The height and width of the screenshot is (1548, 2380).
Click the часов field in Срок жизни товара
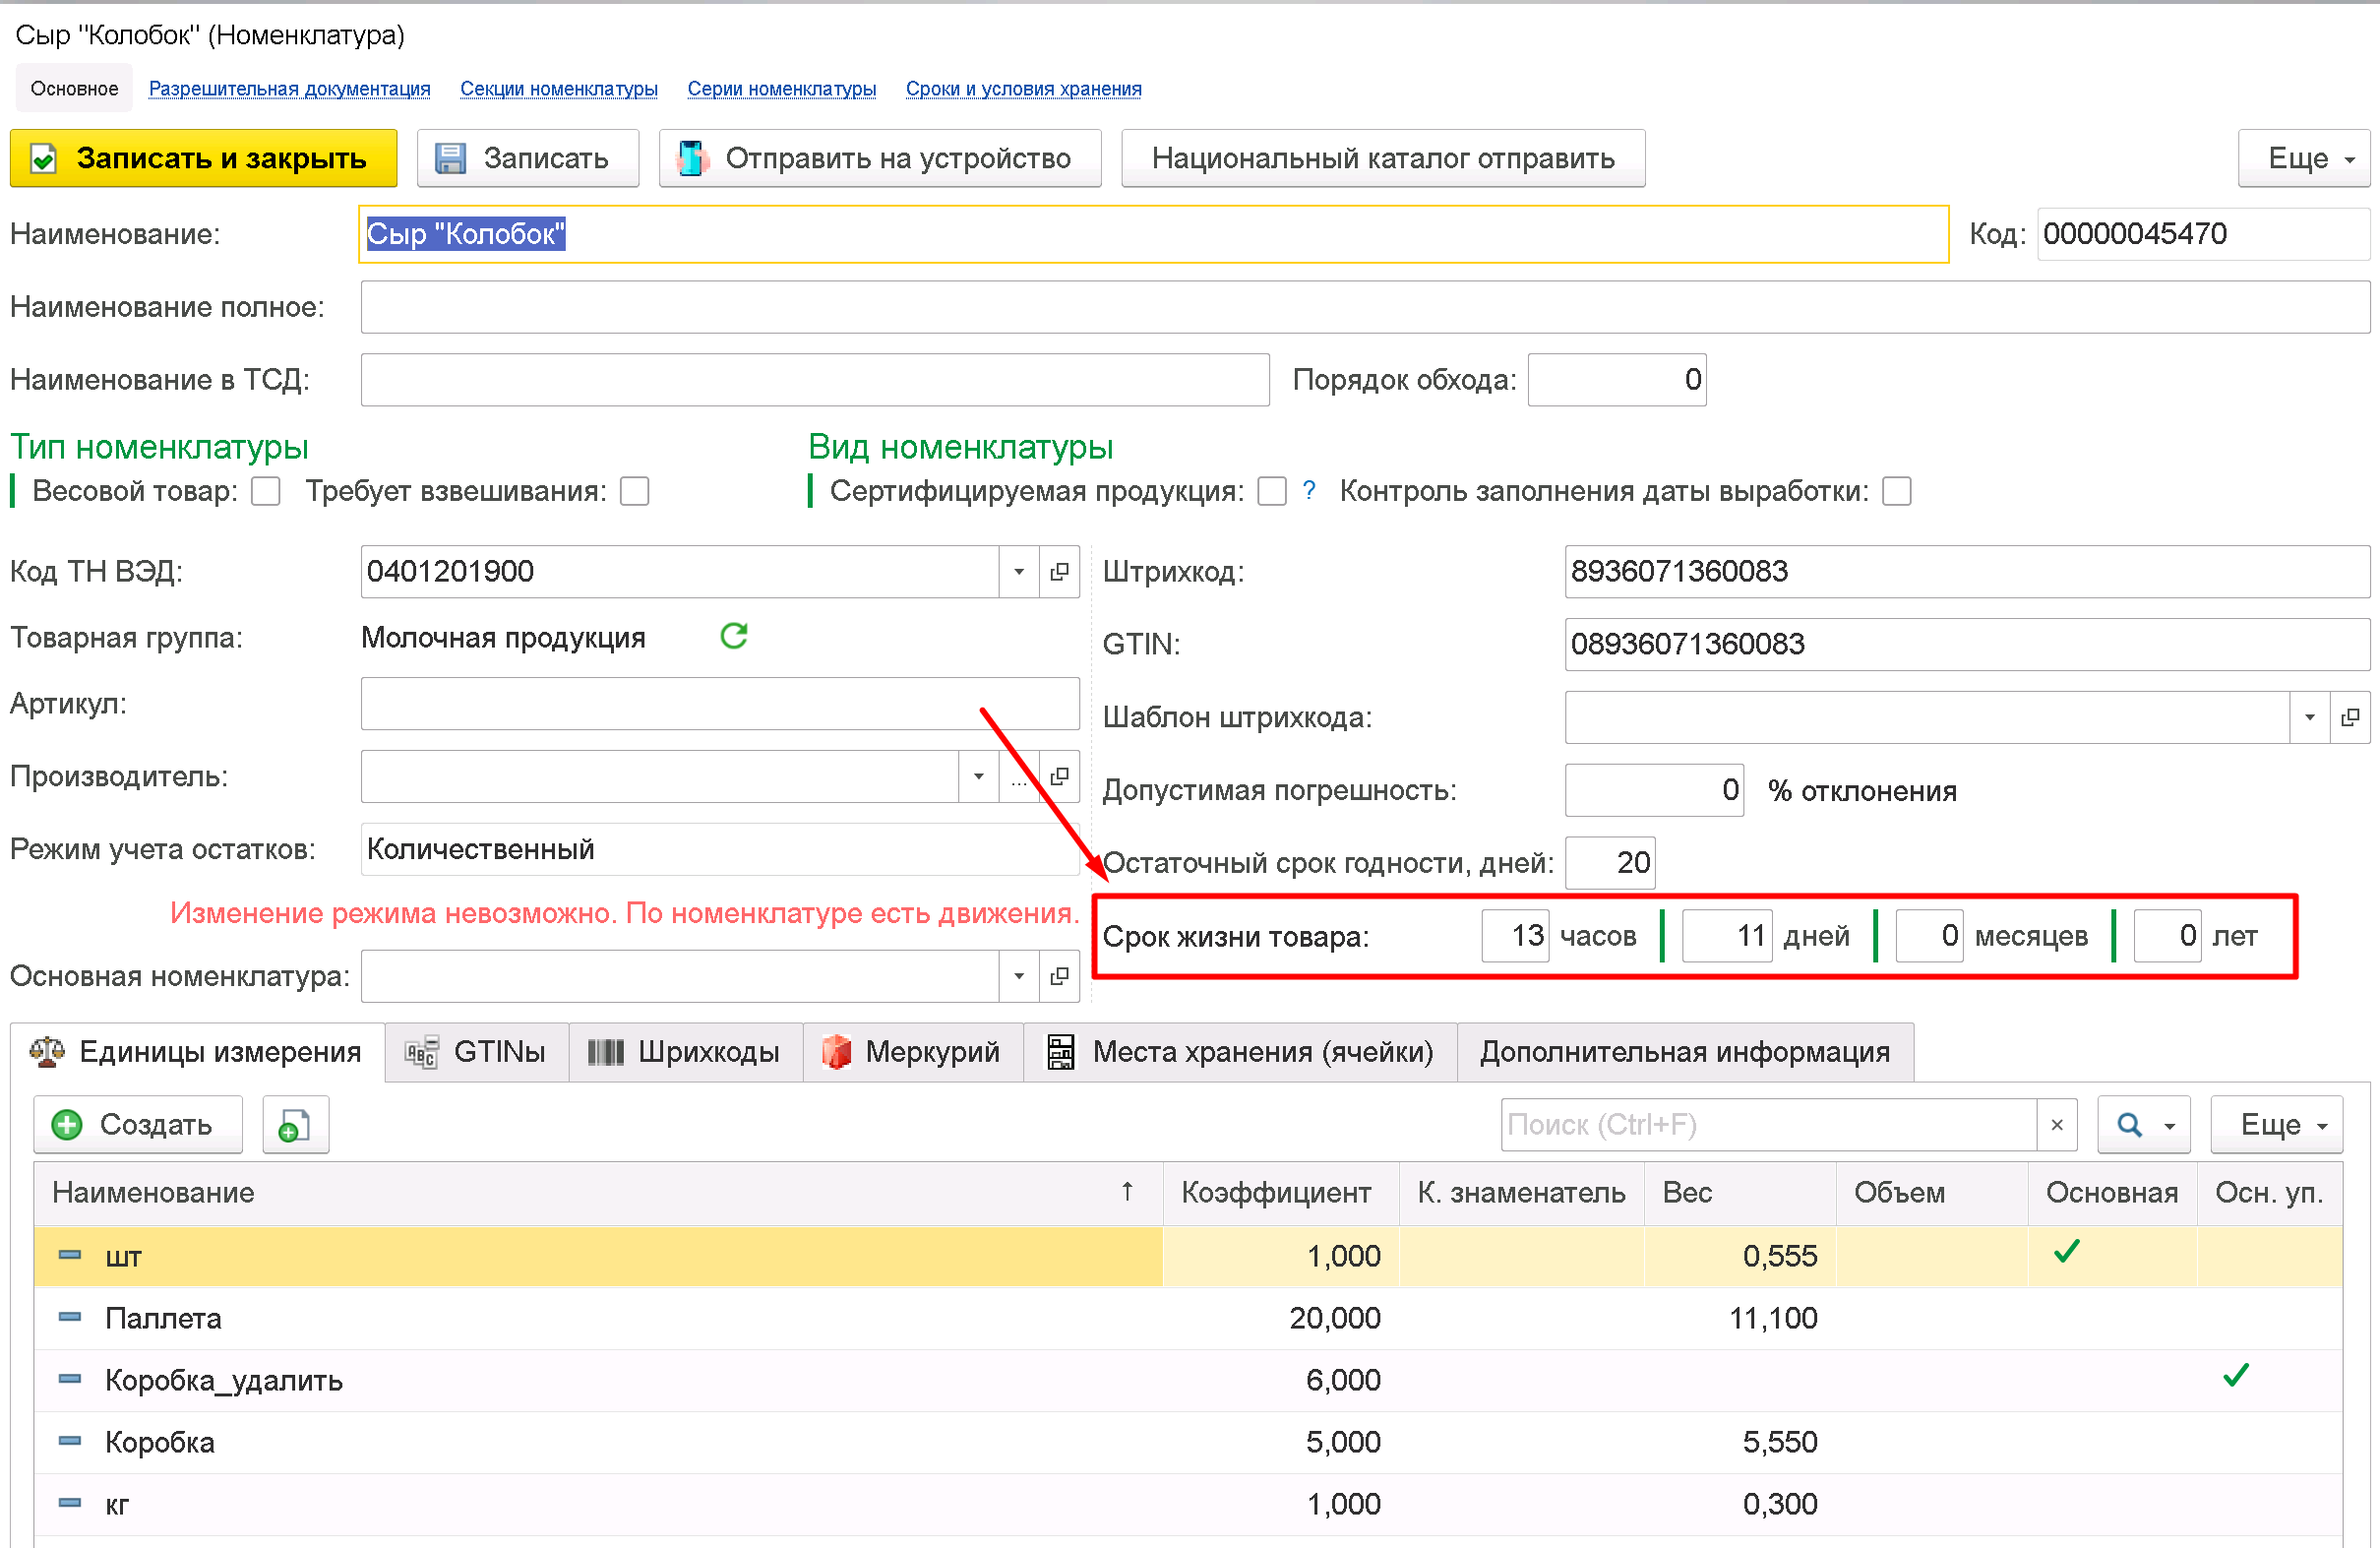coord(1514,936)
